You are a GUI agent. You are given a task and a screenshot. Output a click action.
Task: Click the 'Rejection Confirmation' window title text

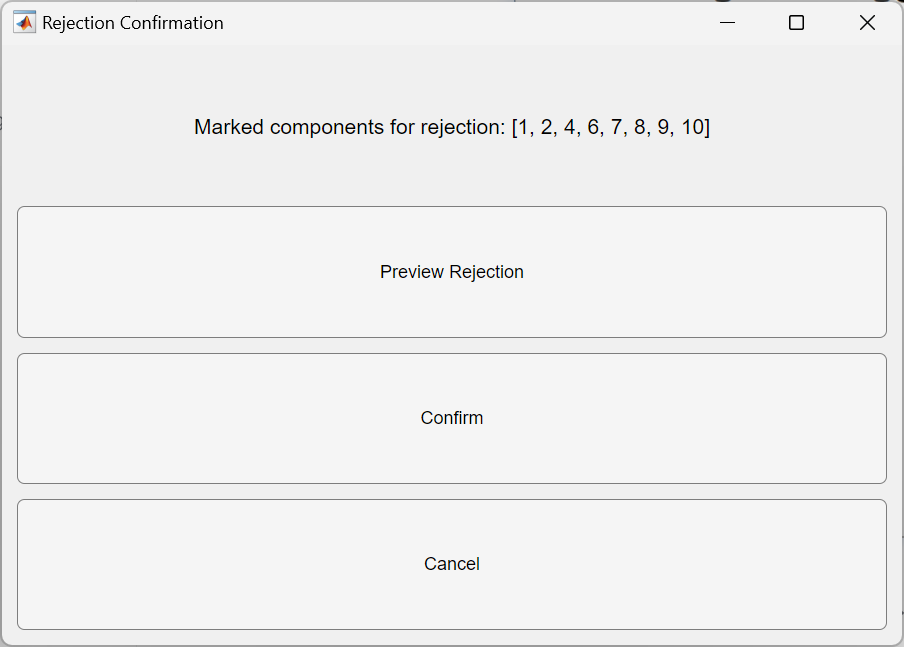point(133,23)
